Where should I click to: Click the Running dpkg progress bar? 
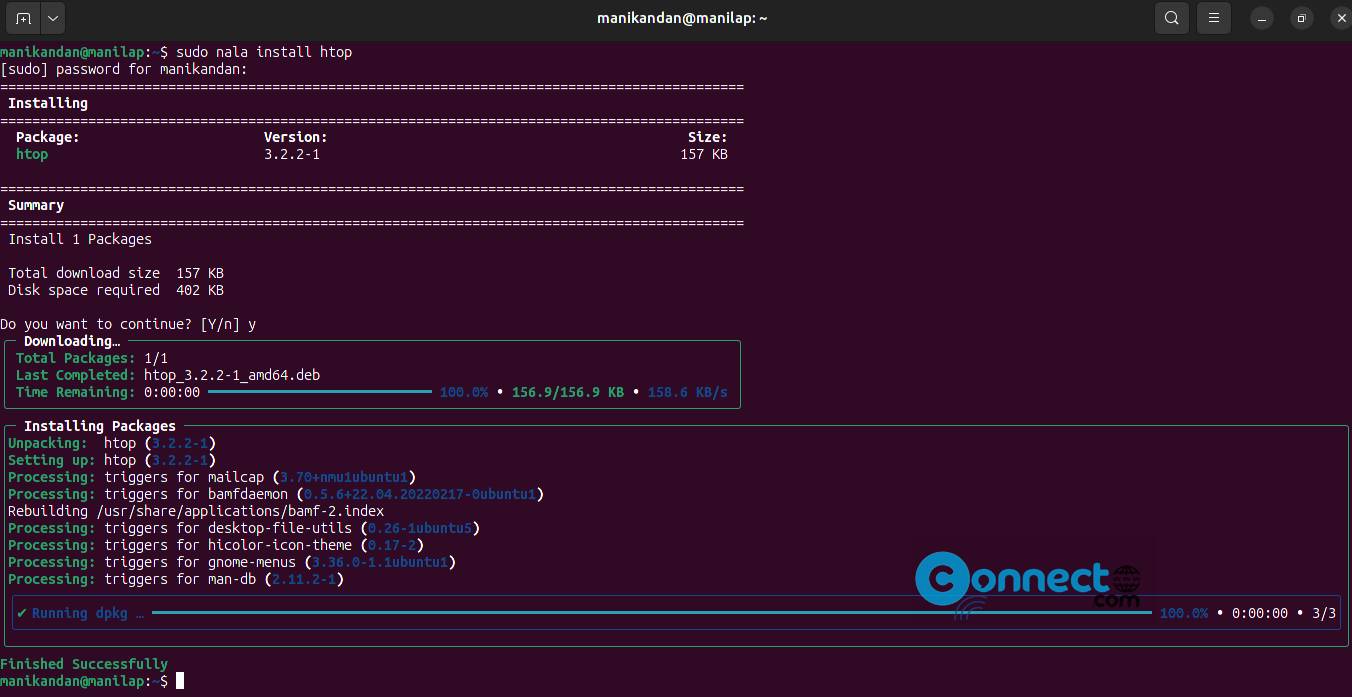point(651,613)
